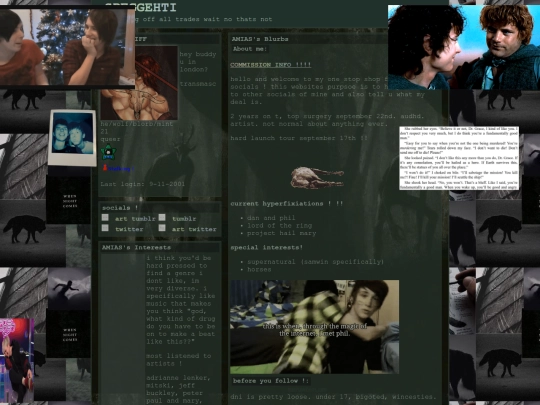
Task: Click the 'transmasc' text beside the profile picture
Action: coord(198,84)
